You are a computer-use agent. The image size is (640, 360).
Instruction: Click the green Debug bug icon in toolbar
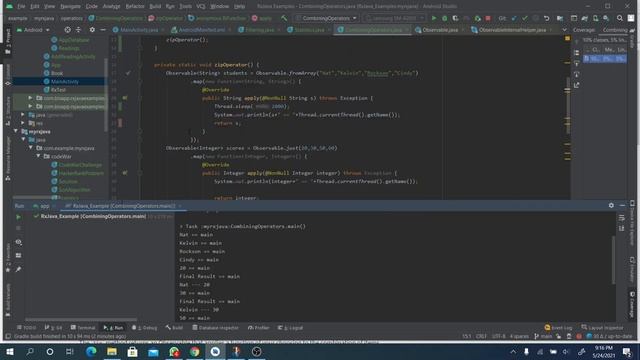[444, 18]
